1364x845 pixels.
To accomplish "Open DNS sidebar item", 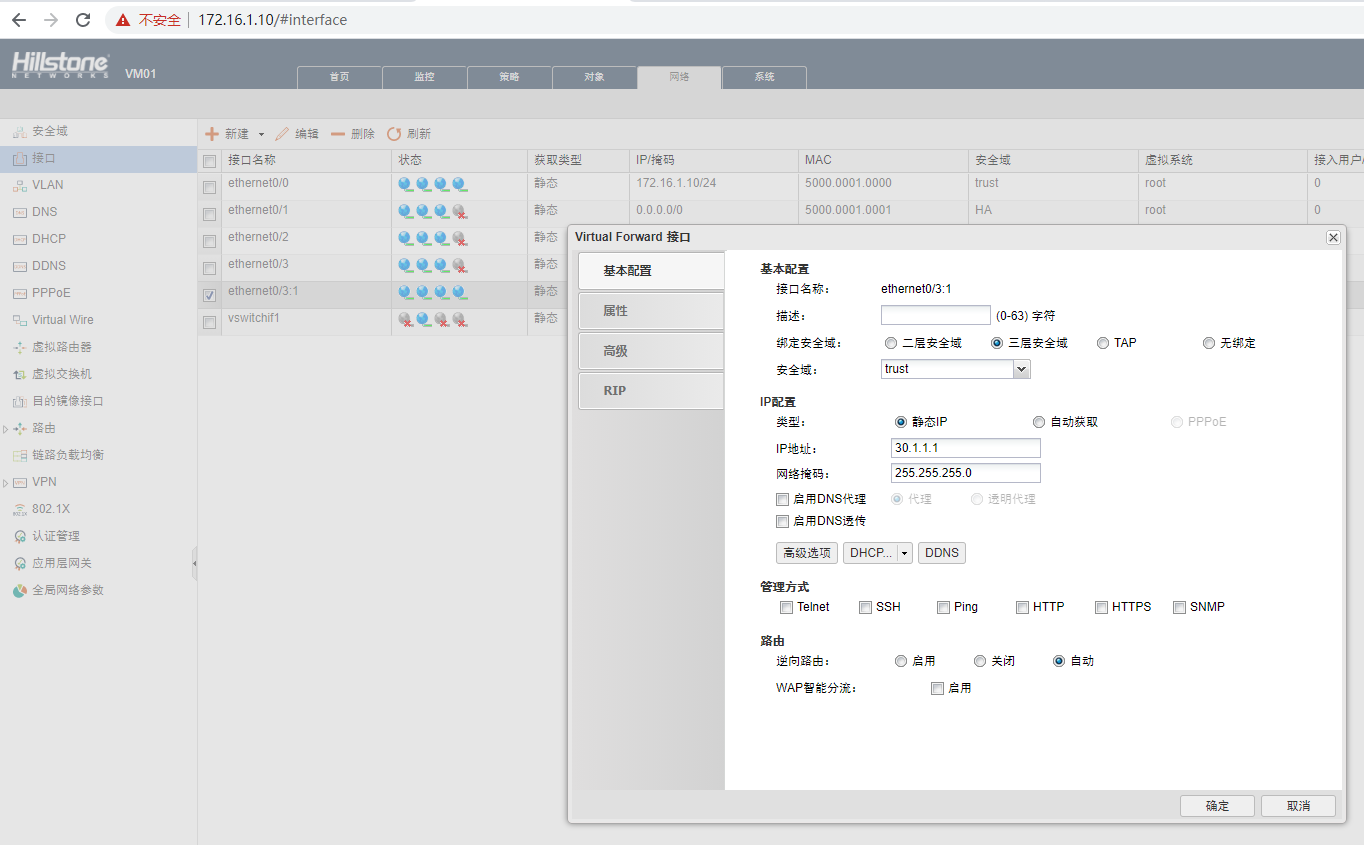I will pyautogui.click(x=44, y=212).
